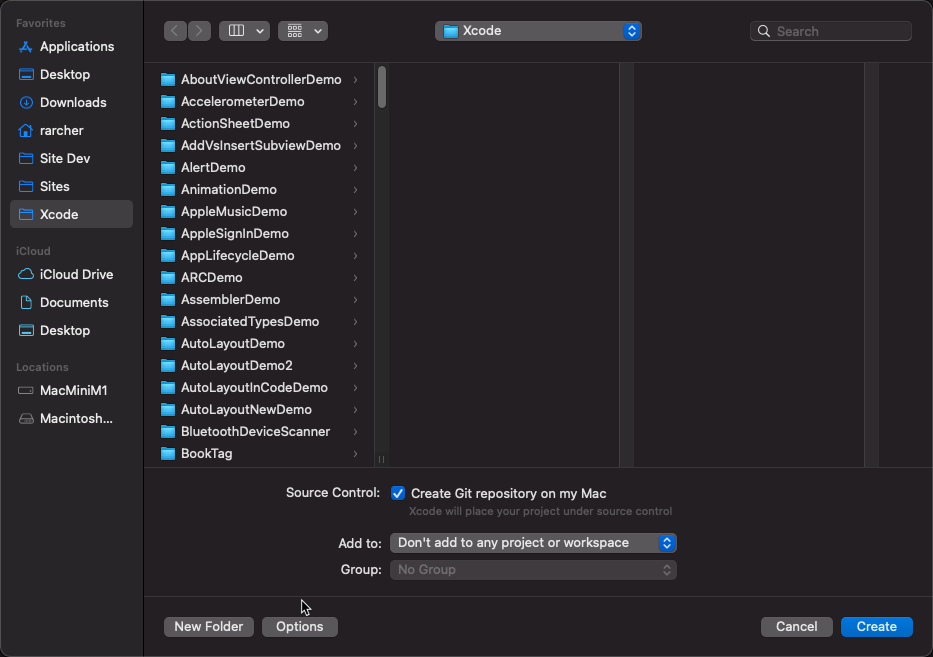Click the Desktop icon under Favorites
The height and width of the screenshot is (657, 933).
(x=26, y=74)
